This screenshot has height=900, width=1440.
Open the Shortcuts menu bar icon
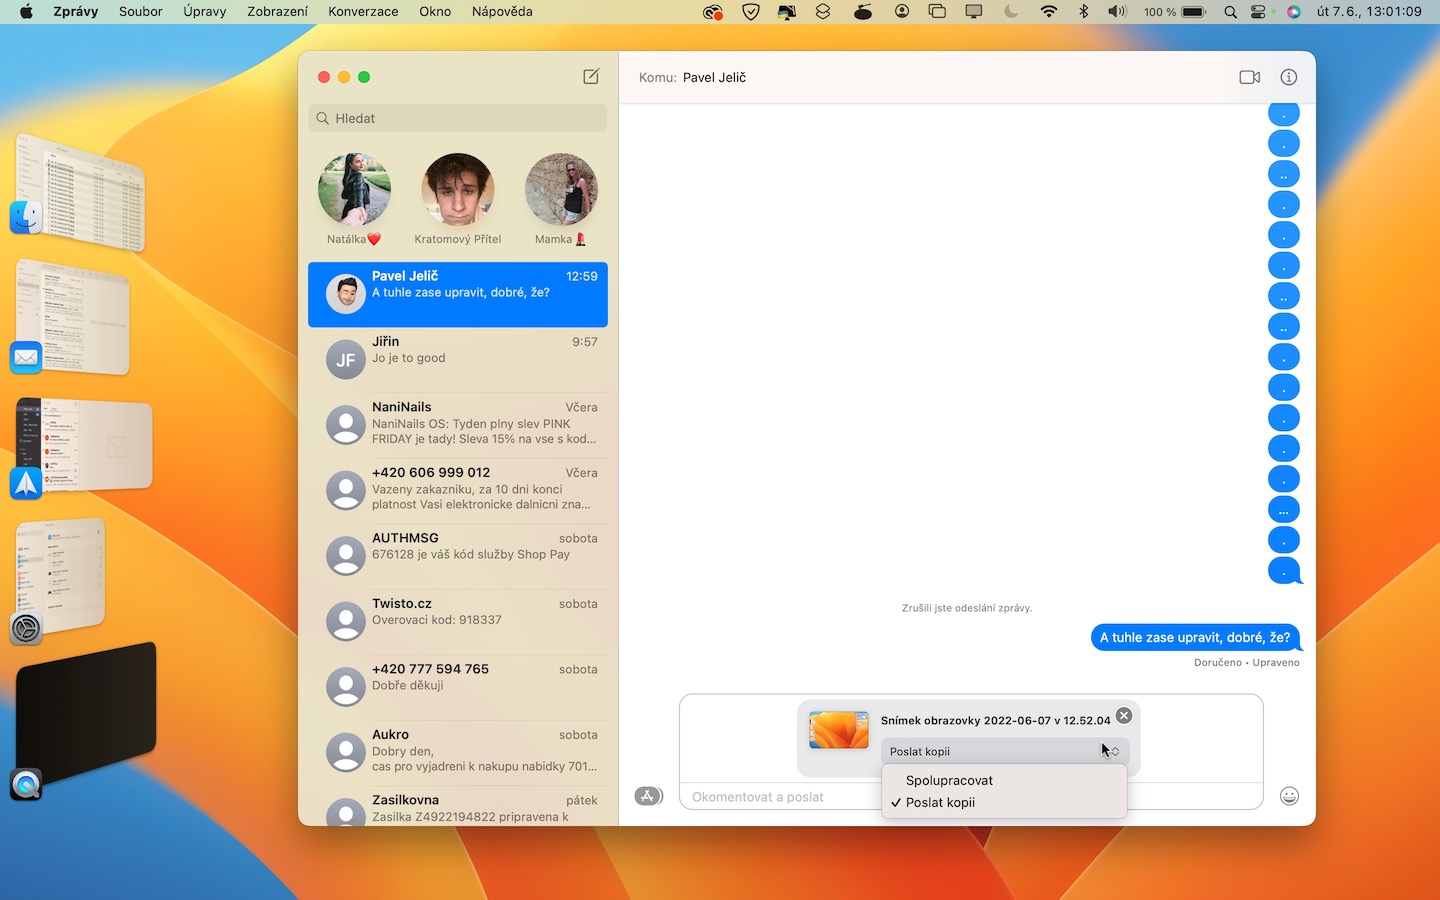[823, 12]
